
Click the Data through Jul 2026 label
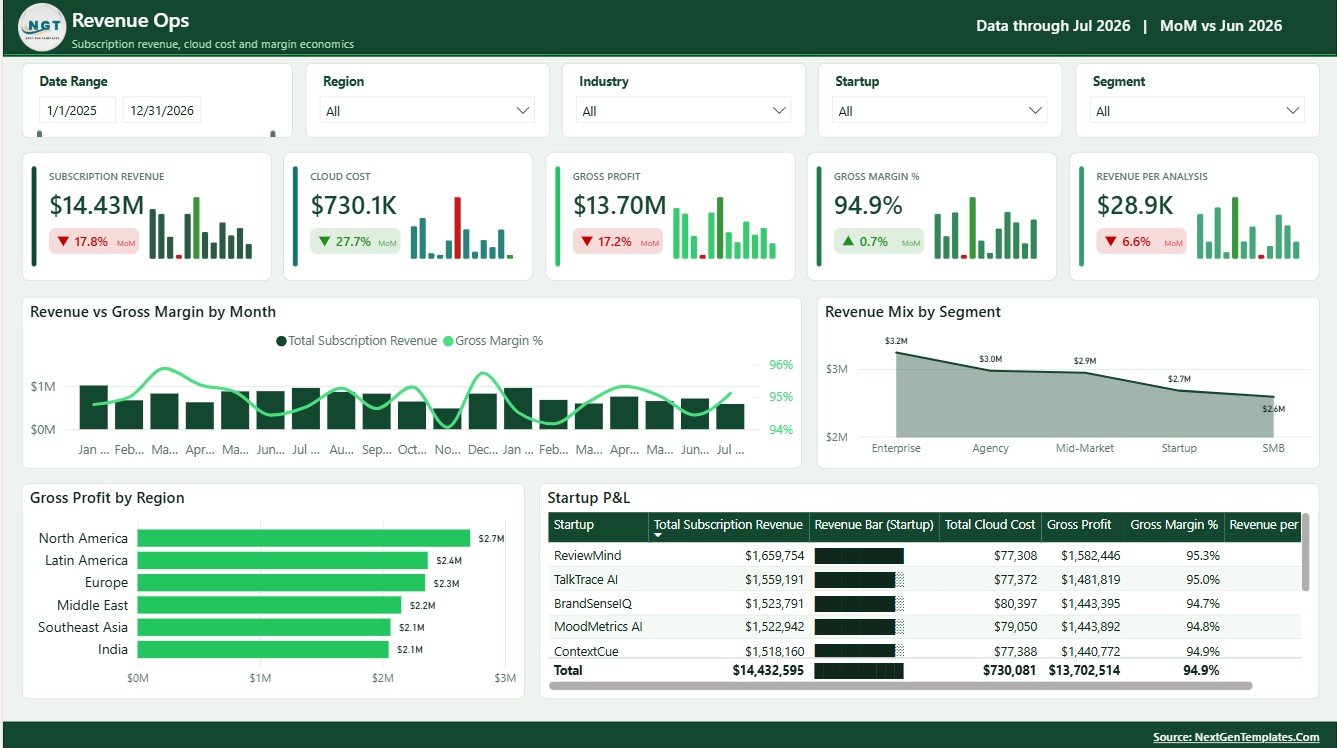coord(1053,26)
